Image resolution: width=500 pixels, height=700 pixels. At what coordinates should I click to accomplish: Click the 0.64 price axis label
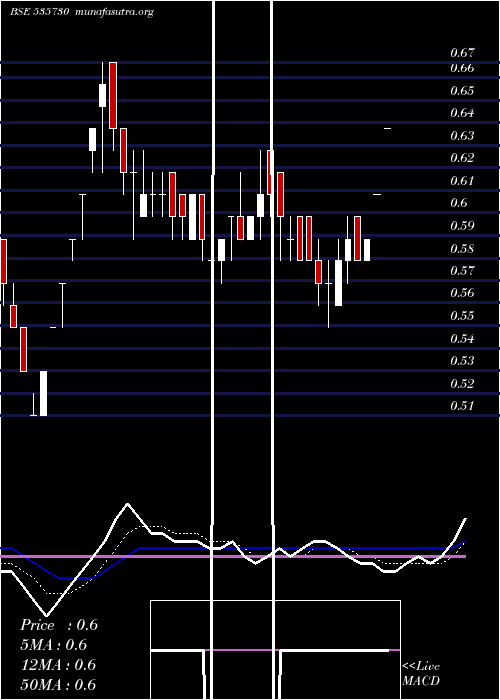462,112
